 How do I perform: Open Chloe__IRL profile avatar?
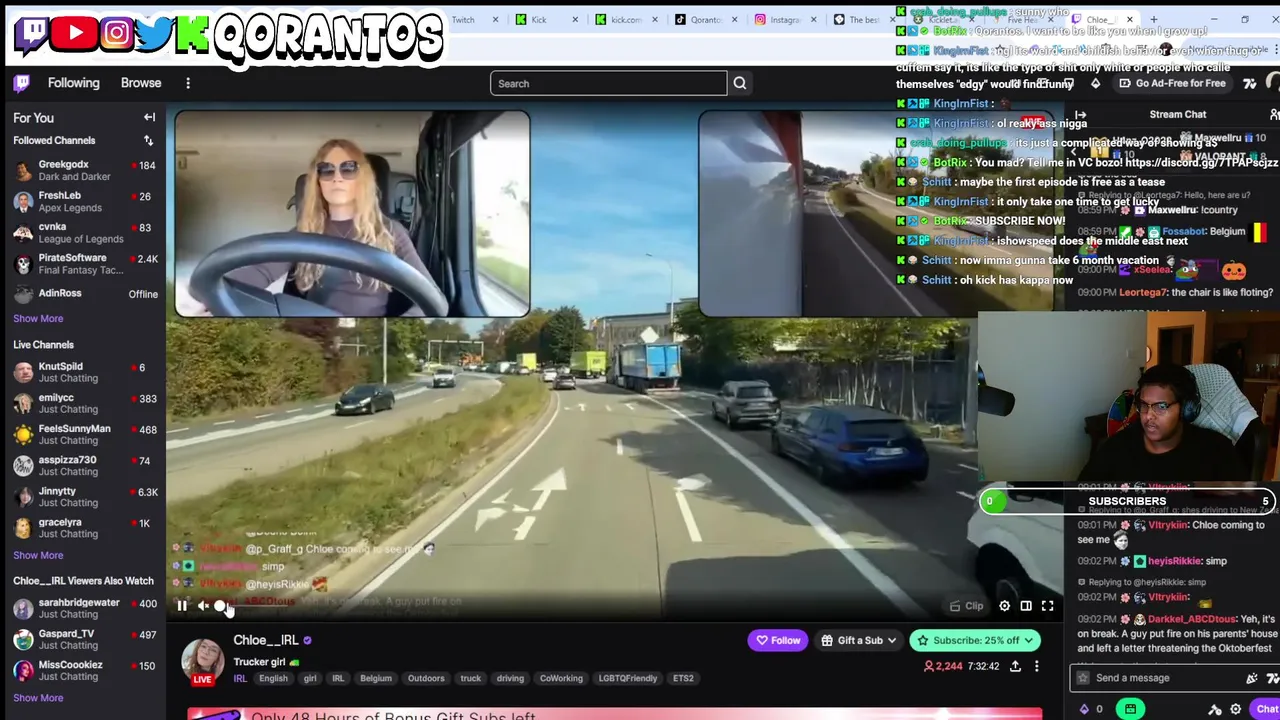coord(202,660)
